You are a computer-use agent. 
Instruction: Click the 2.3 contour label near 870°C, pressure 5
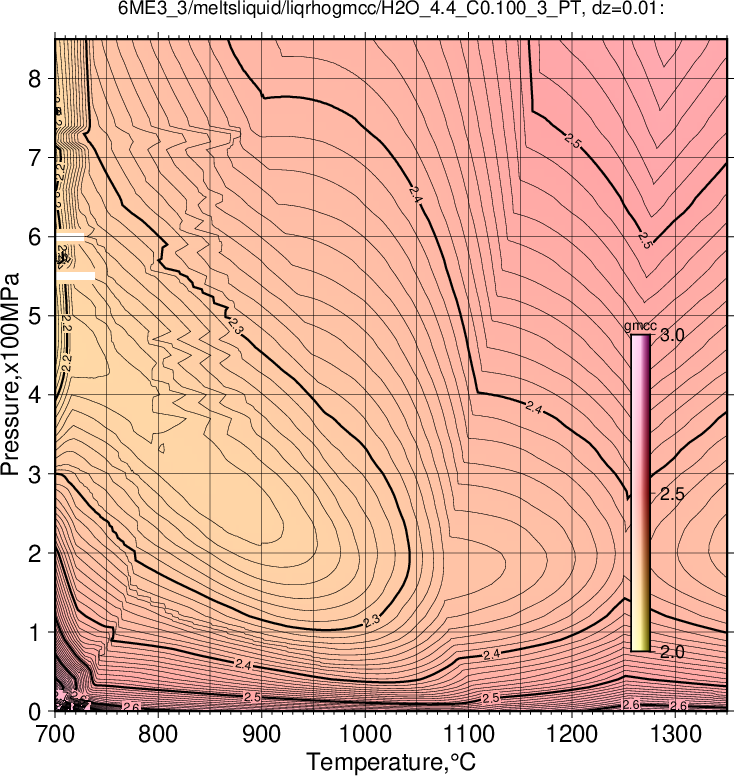[235, 326]
